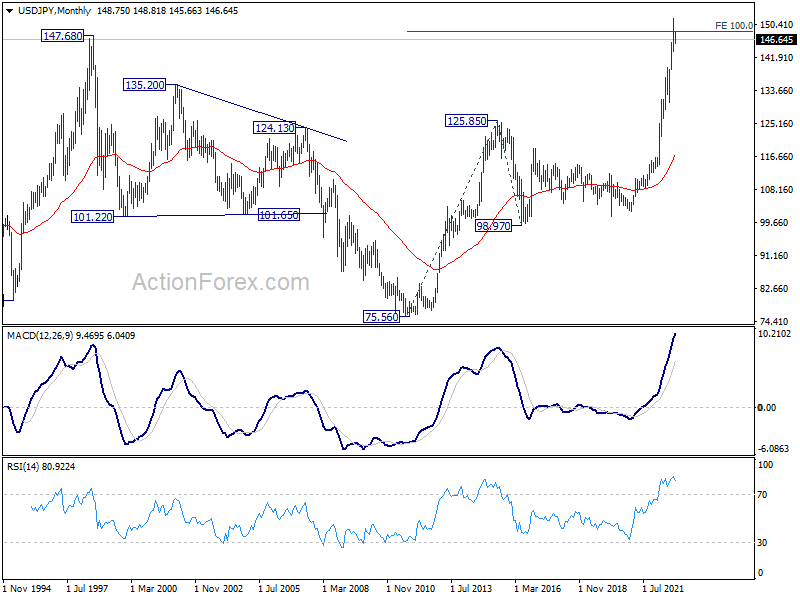Click the 133.660 price axis value

(x=776, y=91)
